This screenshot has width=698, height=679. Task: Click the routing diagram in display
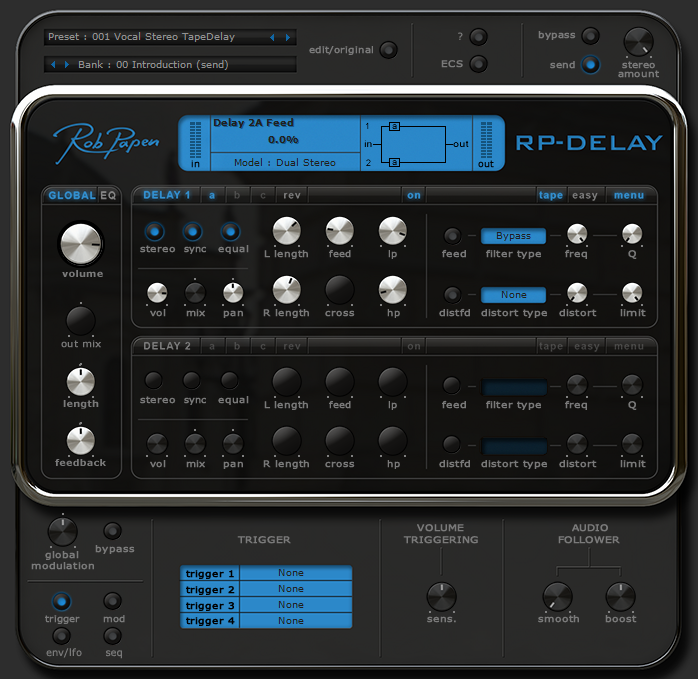(416, 143)
